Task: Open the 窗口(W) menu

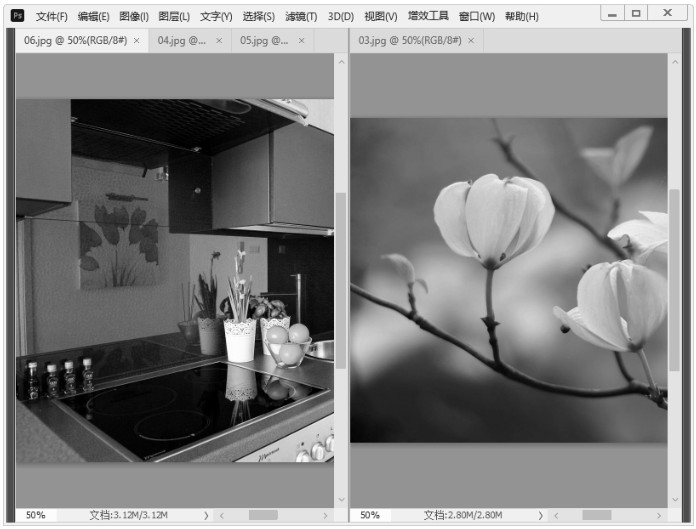Action: [x=477, y=17]
